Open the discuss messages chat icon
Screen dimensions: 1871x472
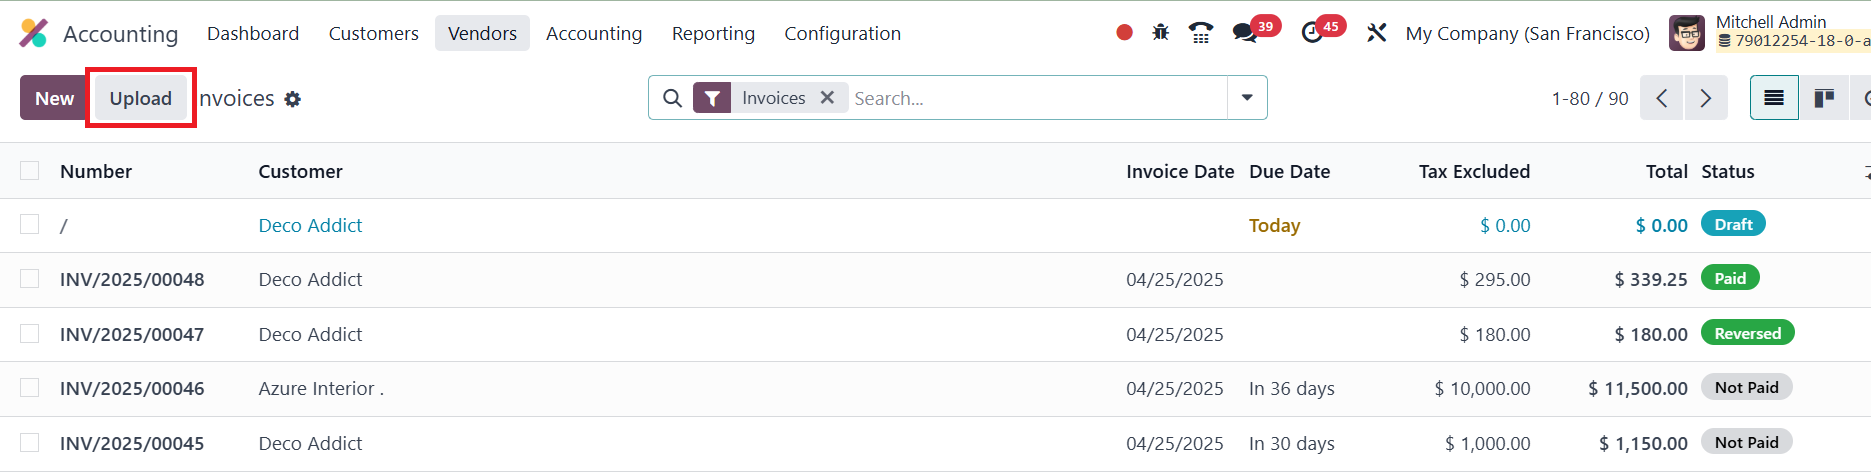[1245, 33]
